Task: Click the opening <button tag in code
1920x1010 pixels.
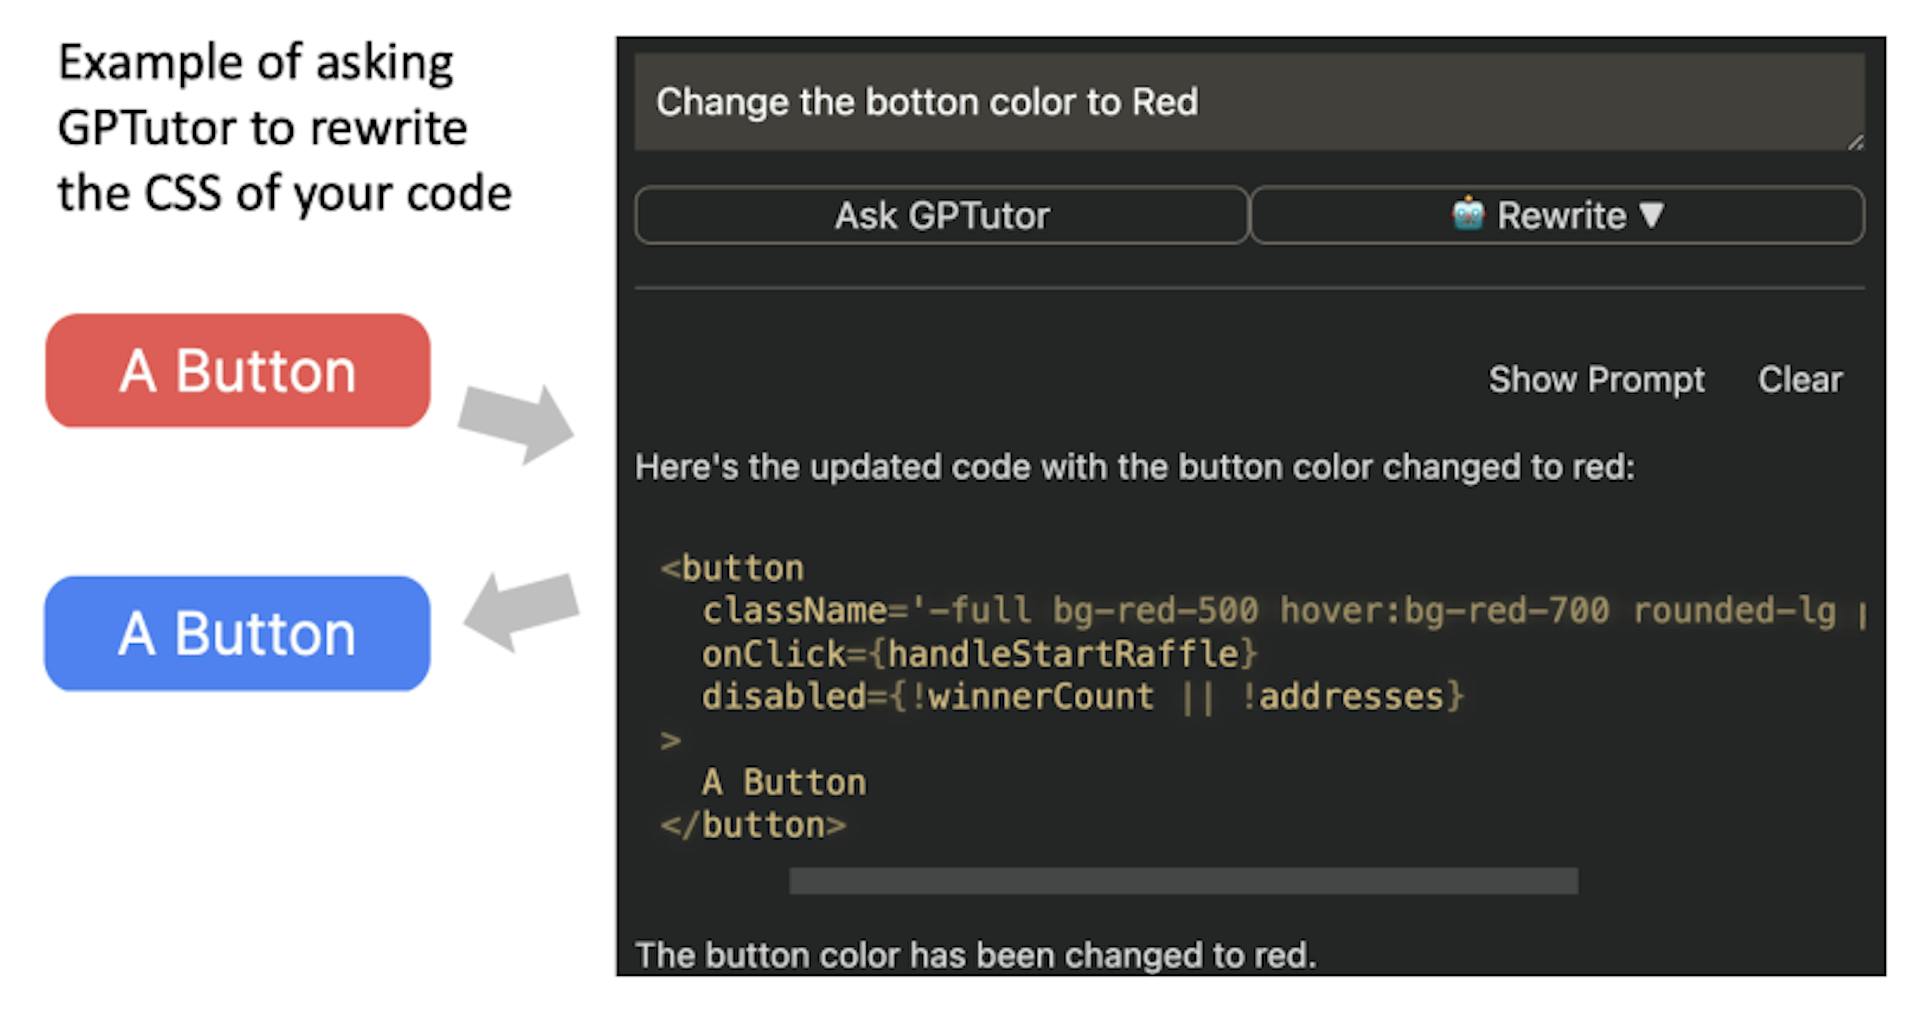Action: coord(733,568)
